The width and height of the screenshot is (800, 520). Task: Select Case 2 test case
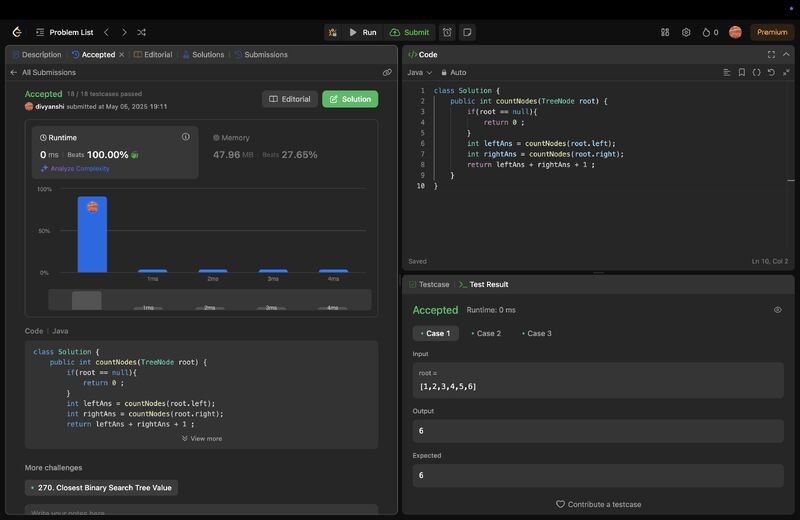coord(486,333)
